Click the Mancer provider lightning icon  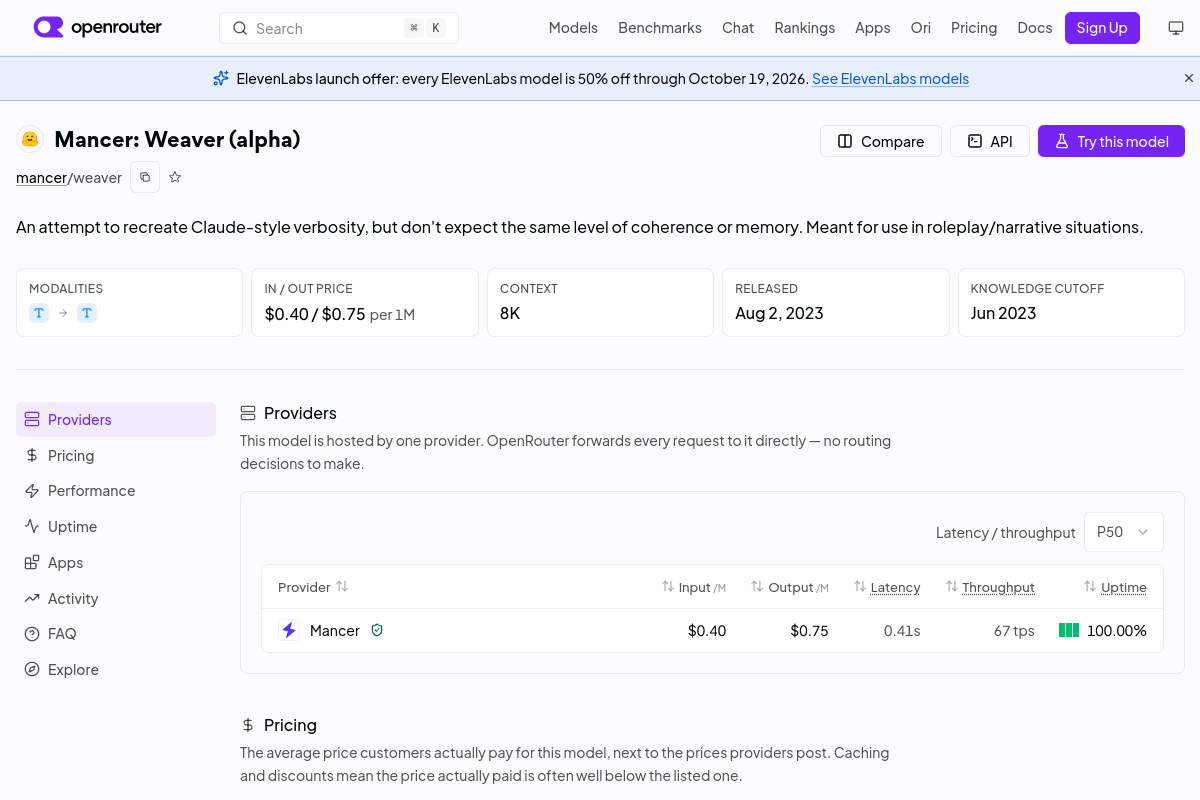(x=289, y=630)
